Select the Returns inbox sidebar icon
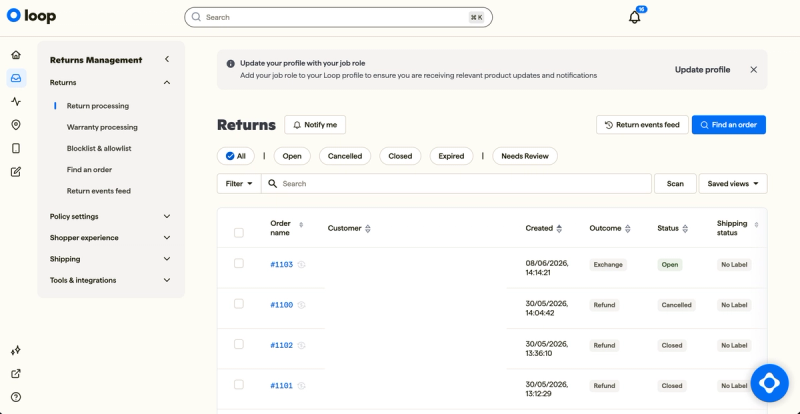This screenshot has width=800, height=414. point(16,78)
